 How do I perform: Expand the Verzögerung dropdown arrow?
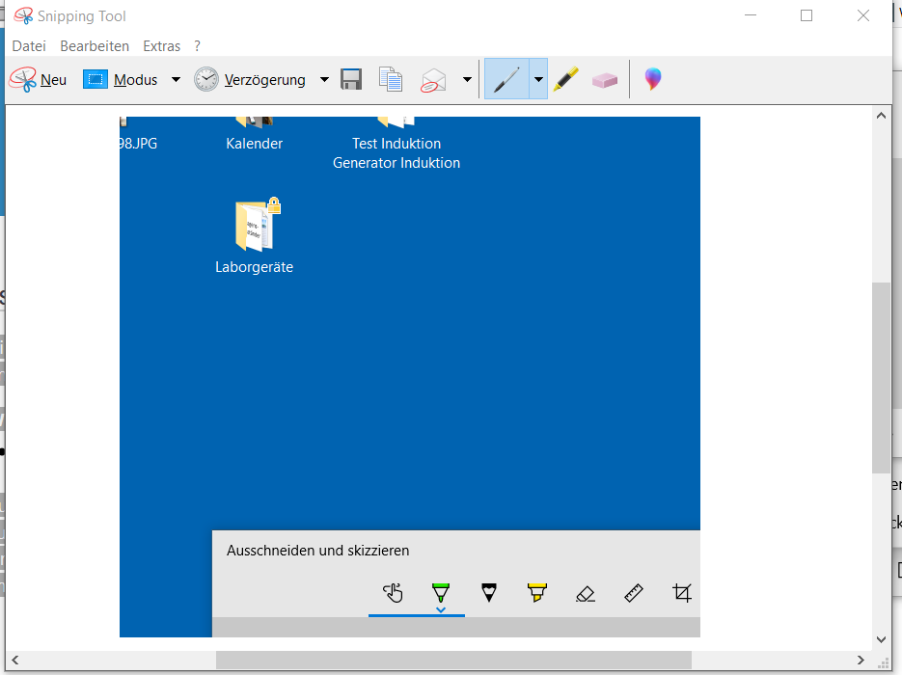pyautogui.click(x=324, y=80)
